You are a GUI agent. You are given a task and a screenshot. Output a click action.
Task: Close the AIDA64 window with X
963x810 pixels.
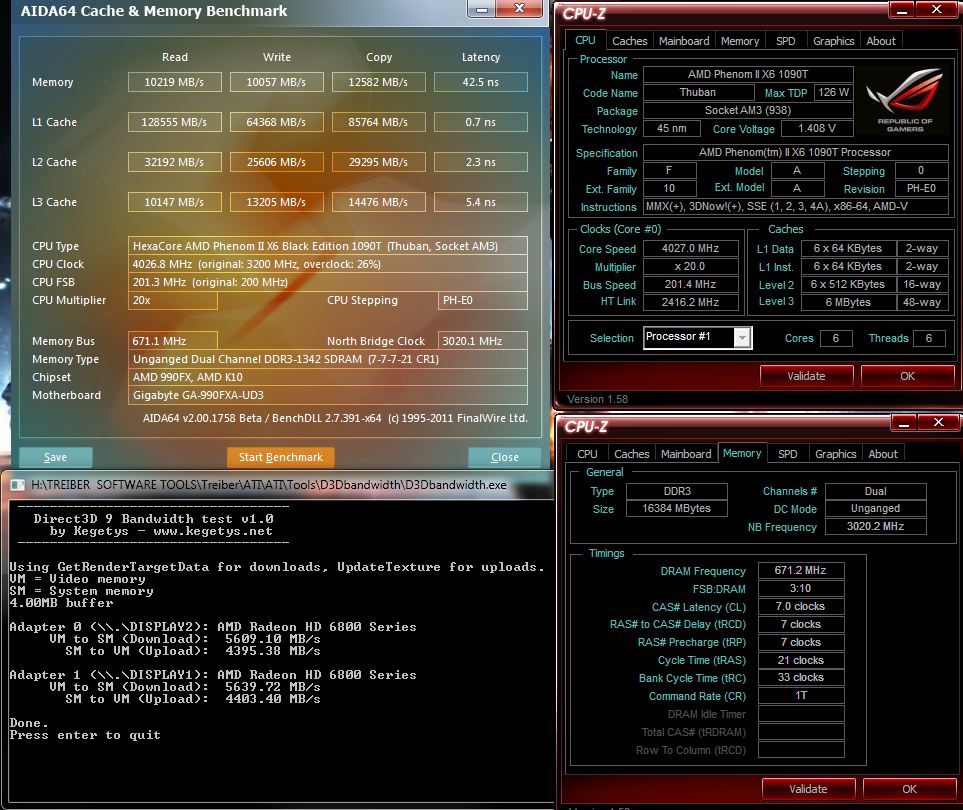tap(519, 8)
